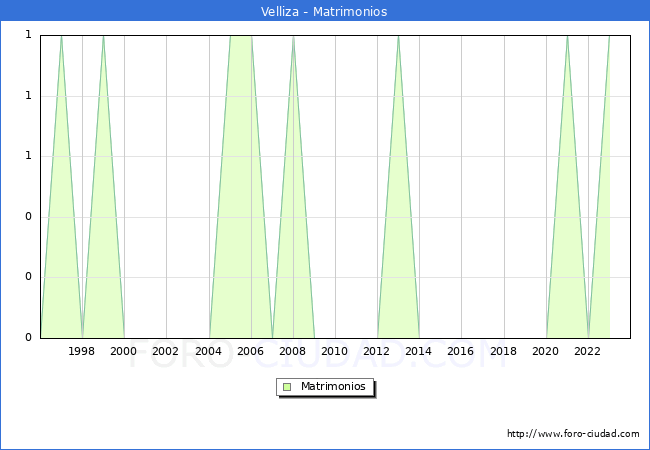Select the 2006 x-axis label
The image size is (650, 450).
coord(250,352)
